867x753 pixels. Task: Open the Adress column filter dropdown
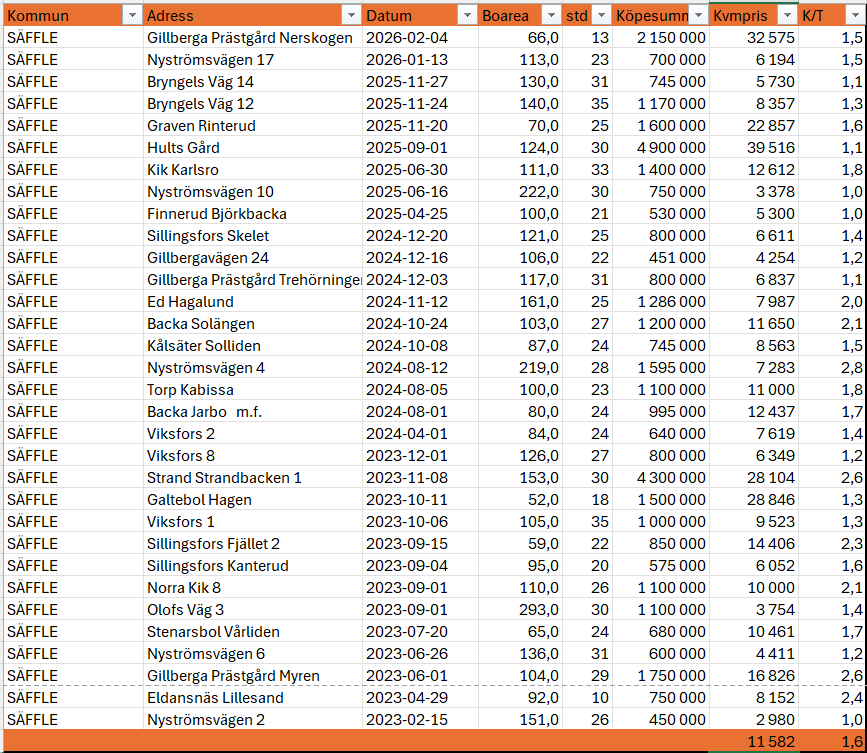(351, 16)
